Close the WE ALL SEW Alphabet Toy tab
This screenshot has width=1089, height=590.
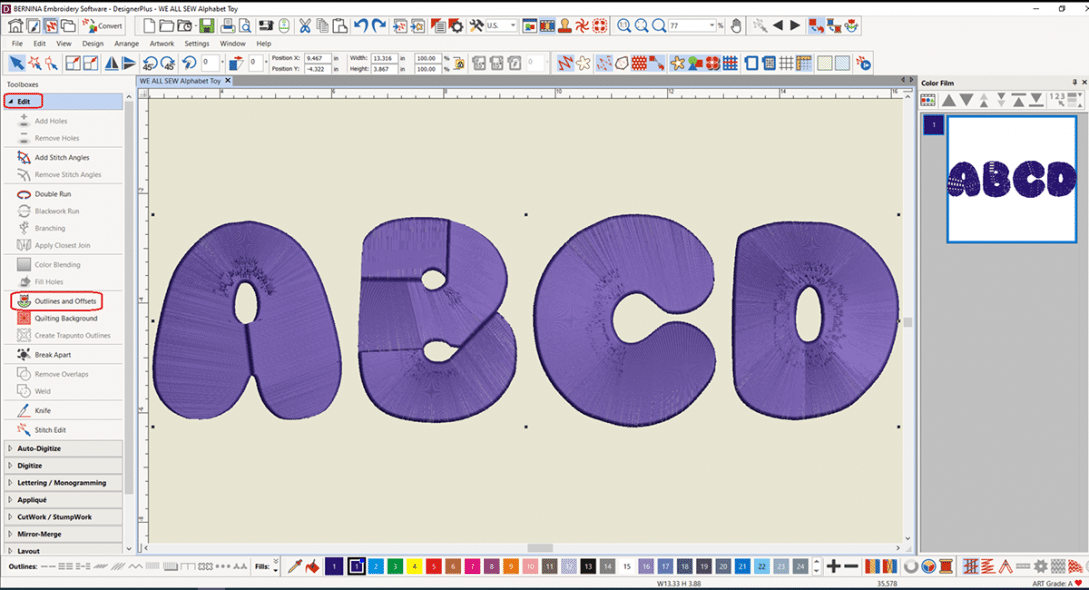coord(228,81)
